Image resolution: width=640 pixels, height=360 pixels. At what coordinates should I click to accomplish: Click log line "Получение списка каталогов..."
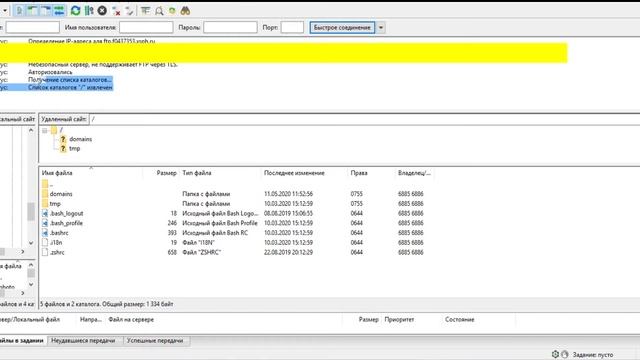pyautogui.click(x=70, y=80)
